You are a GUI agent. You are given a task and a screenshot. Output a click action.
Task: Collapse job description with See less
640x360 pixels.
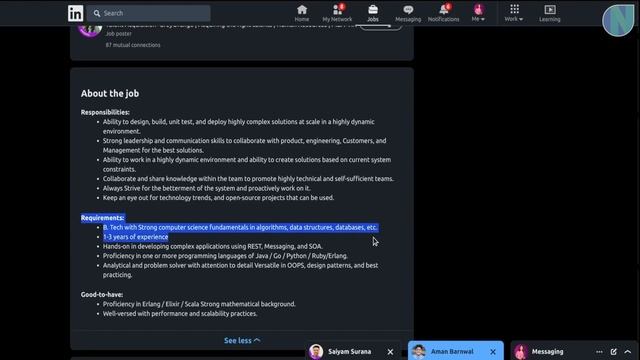[x=242, y=340]
